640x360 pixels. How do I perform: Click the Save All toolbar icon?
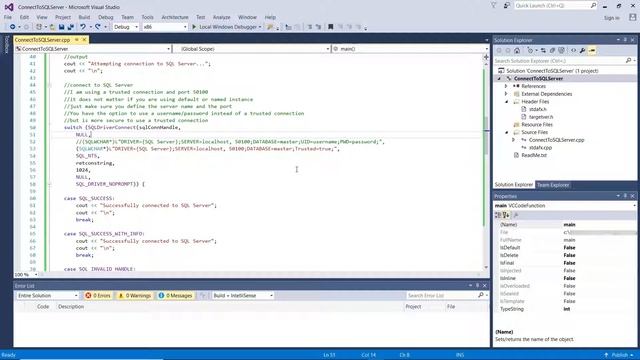coord(71,27)
